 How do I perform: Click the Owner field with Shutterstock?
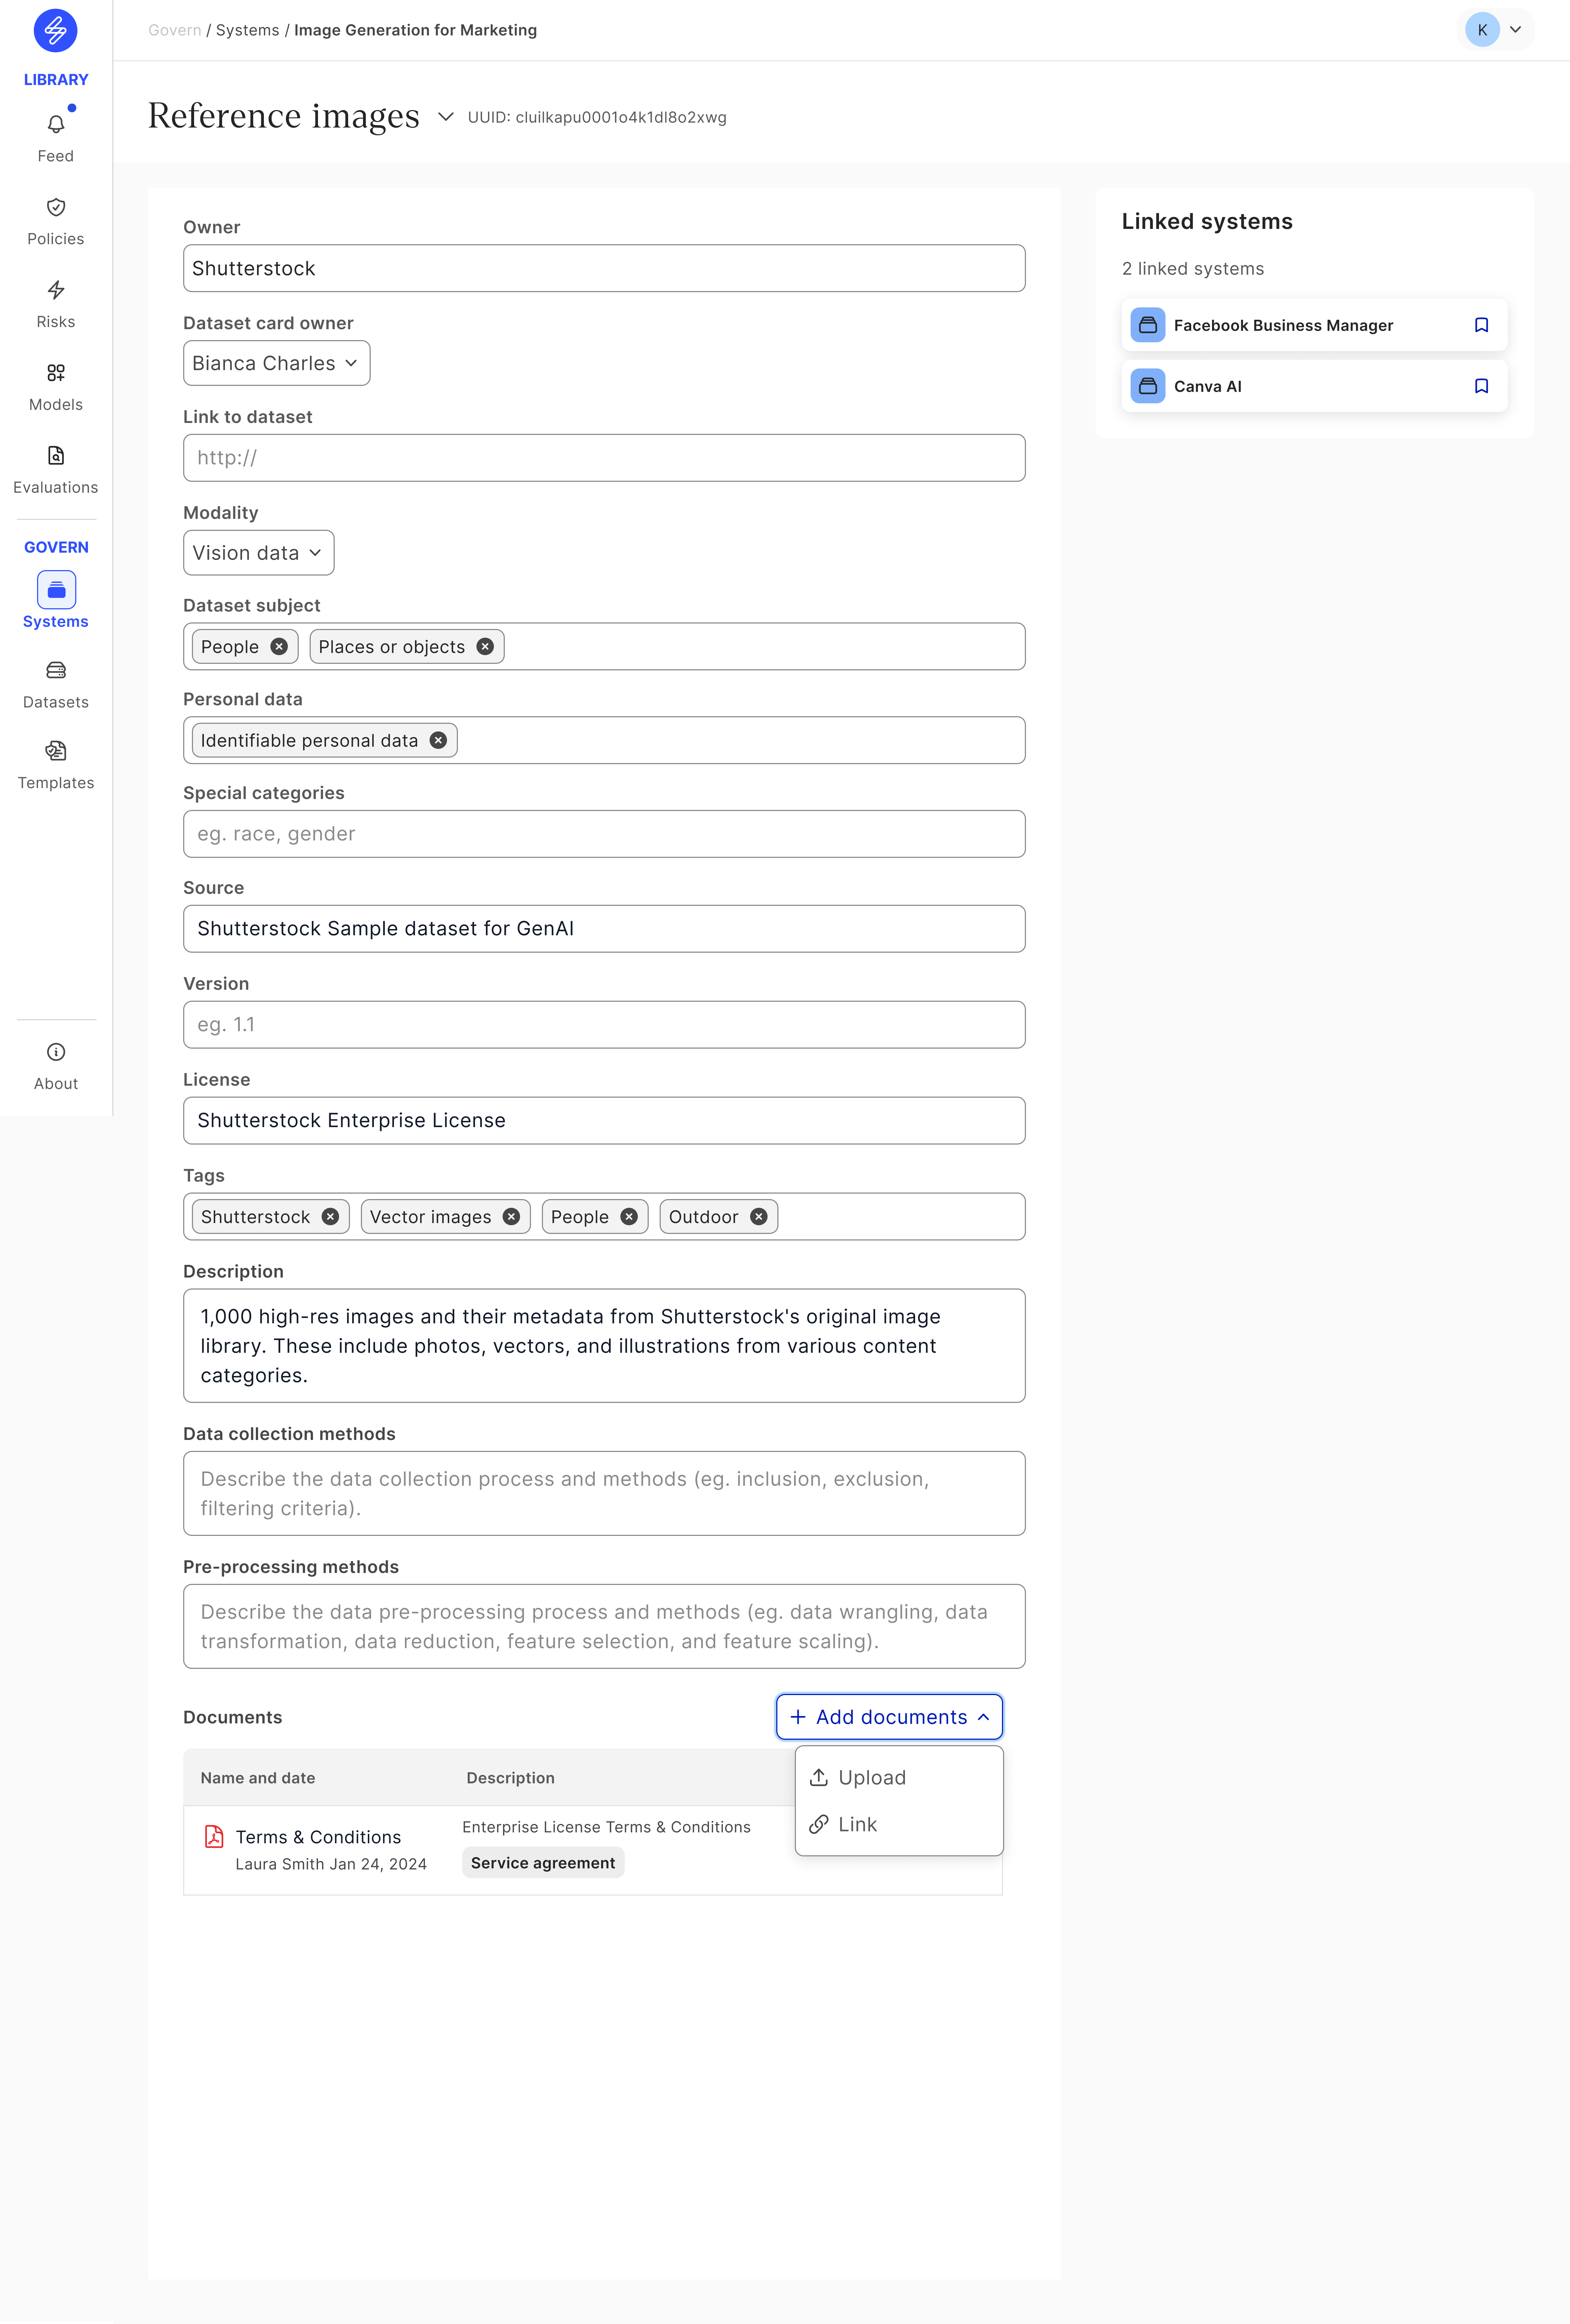pyautogui.click(x=604, y=268)
